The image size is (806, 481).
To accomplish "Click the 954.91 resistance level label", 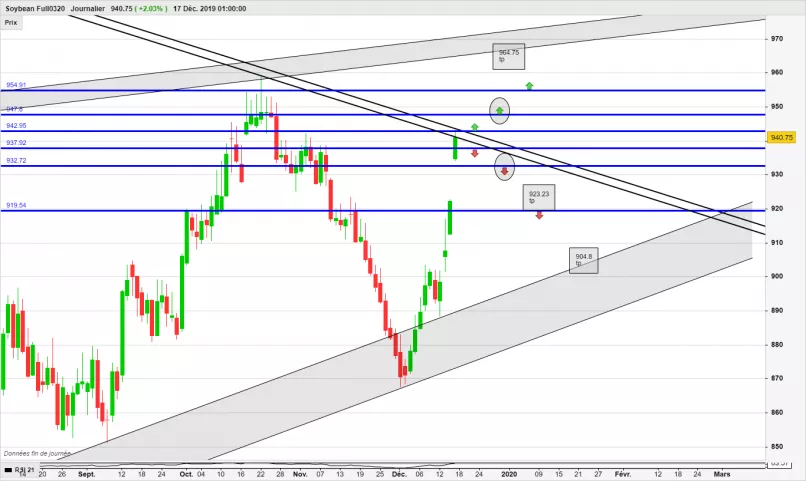I will tap(16, 85).
